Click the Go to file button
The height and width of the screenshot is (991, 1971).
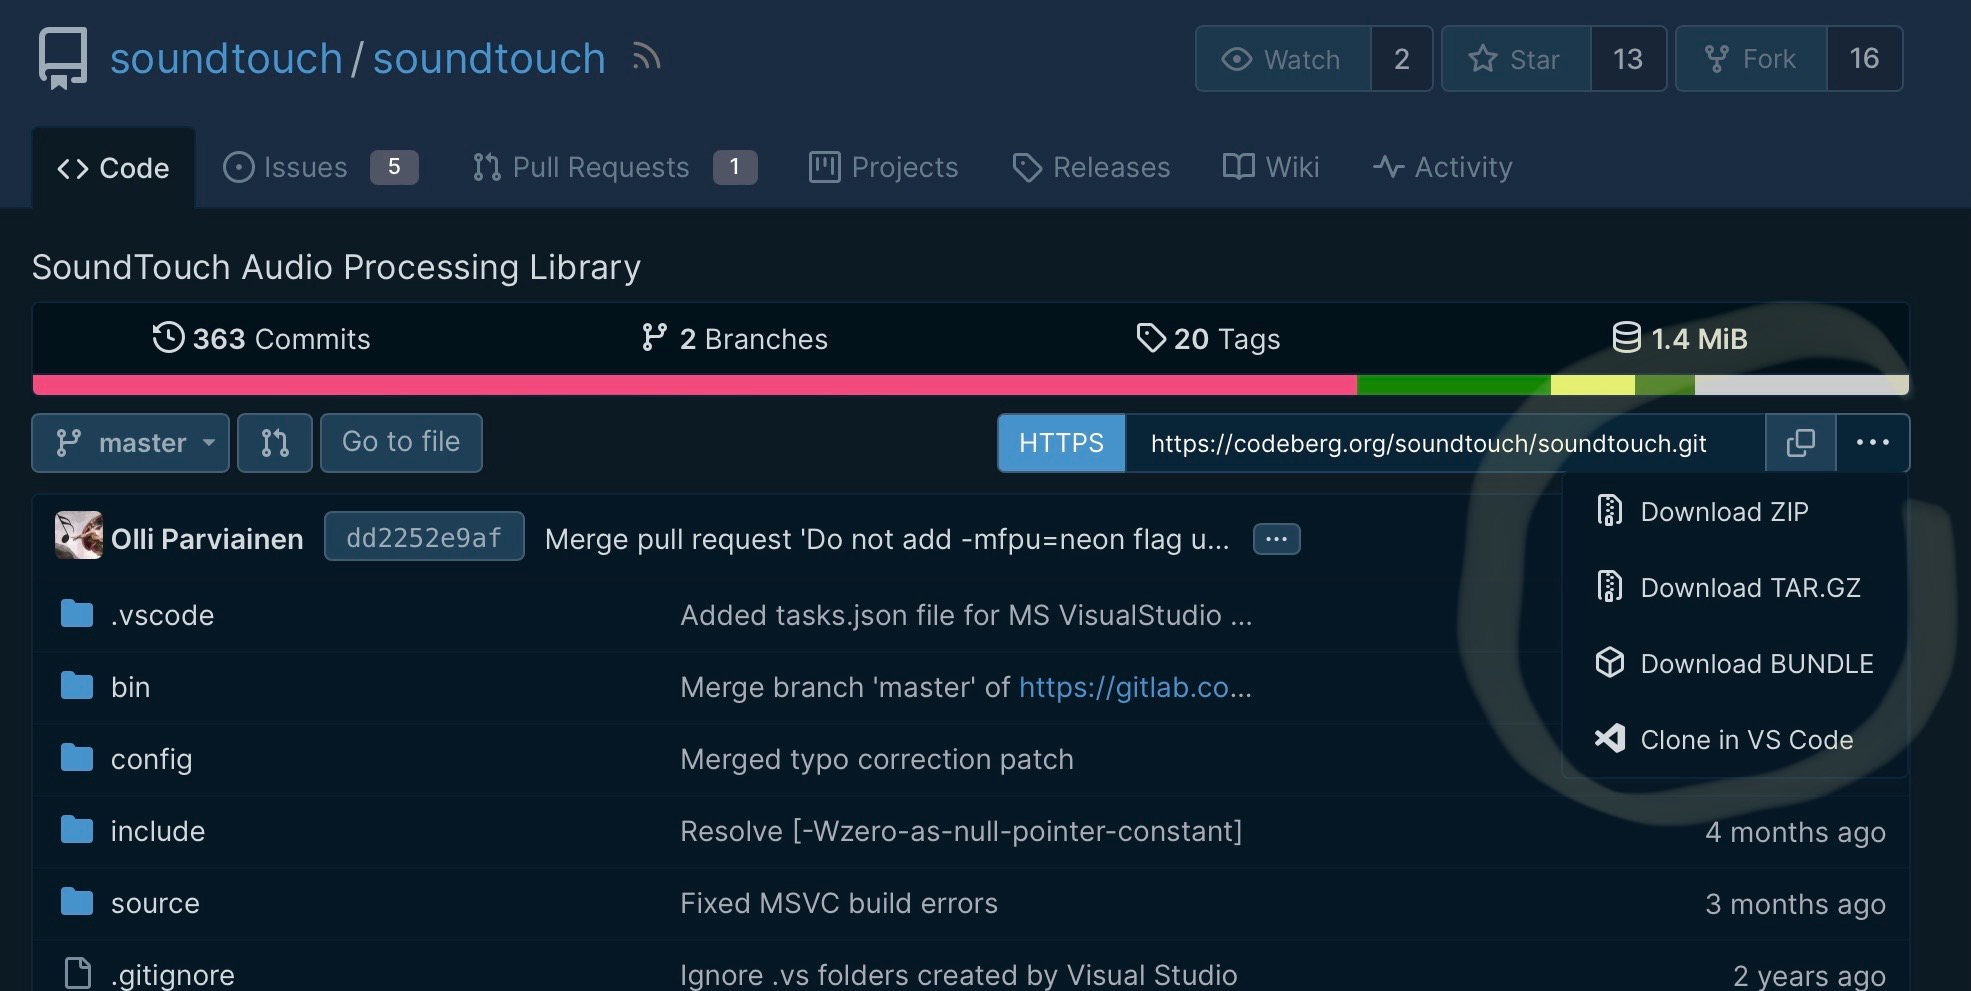pyautogui.click(x=401, y=443)
